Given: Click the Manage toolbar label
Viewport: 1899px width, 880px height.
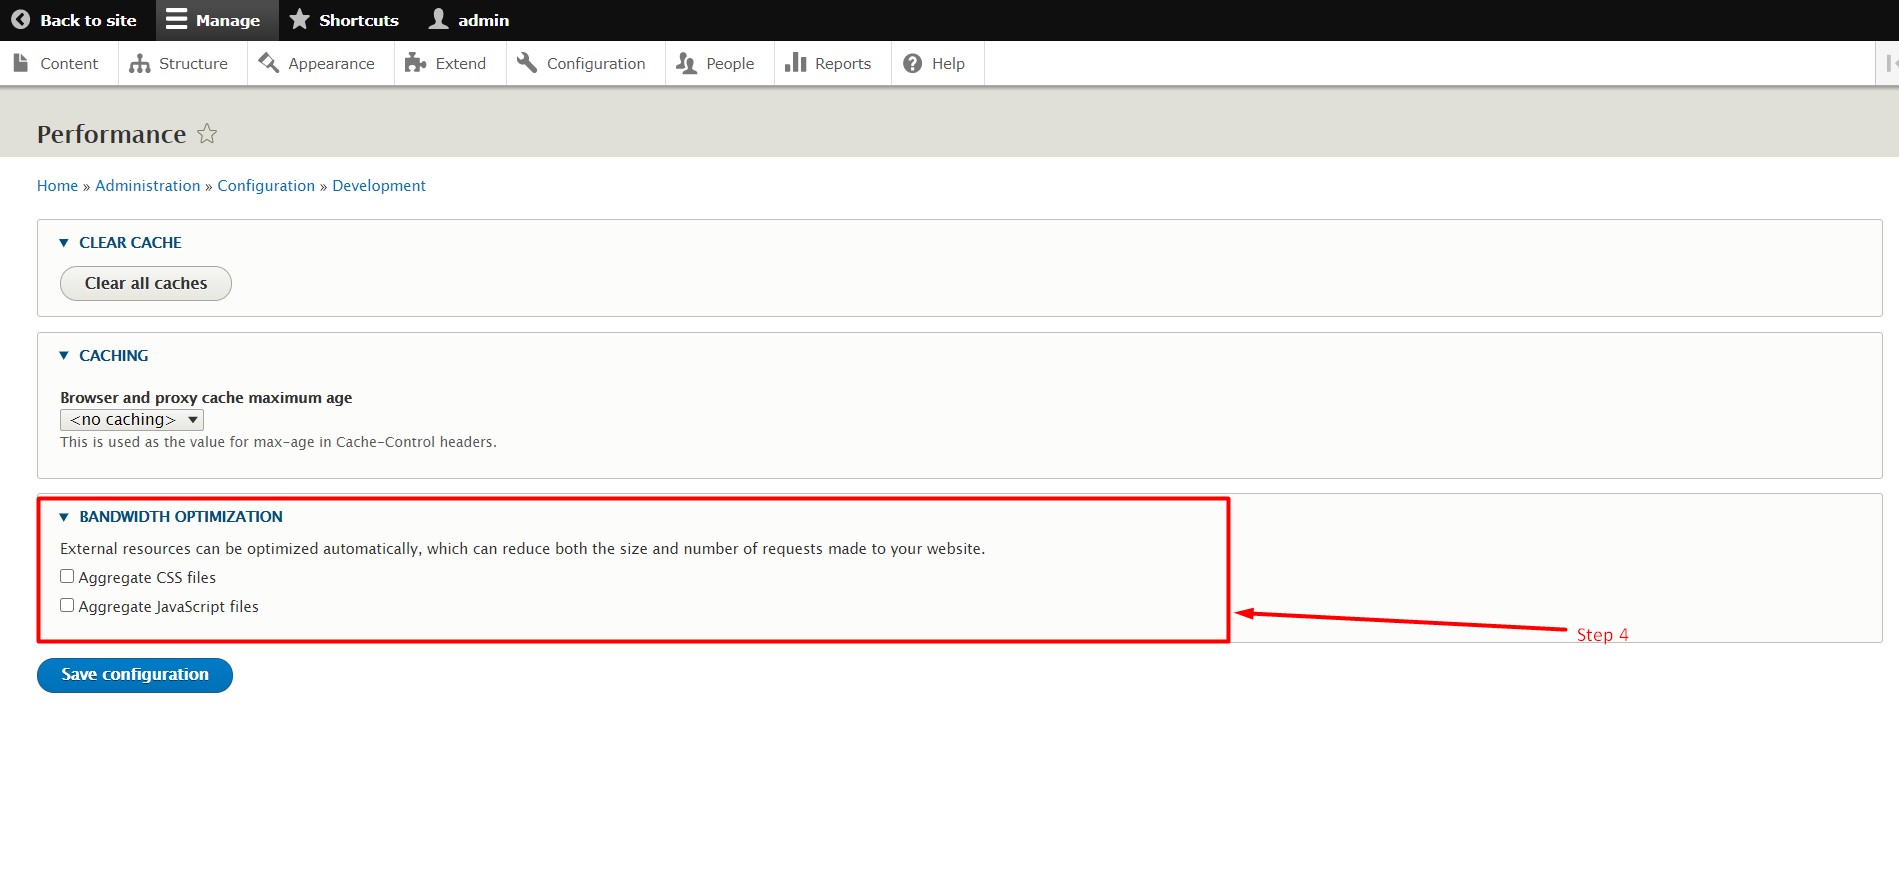Looking at the screenshot, I should pos(228,20).
